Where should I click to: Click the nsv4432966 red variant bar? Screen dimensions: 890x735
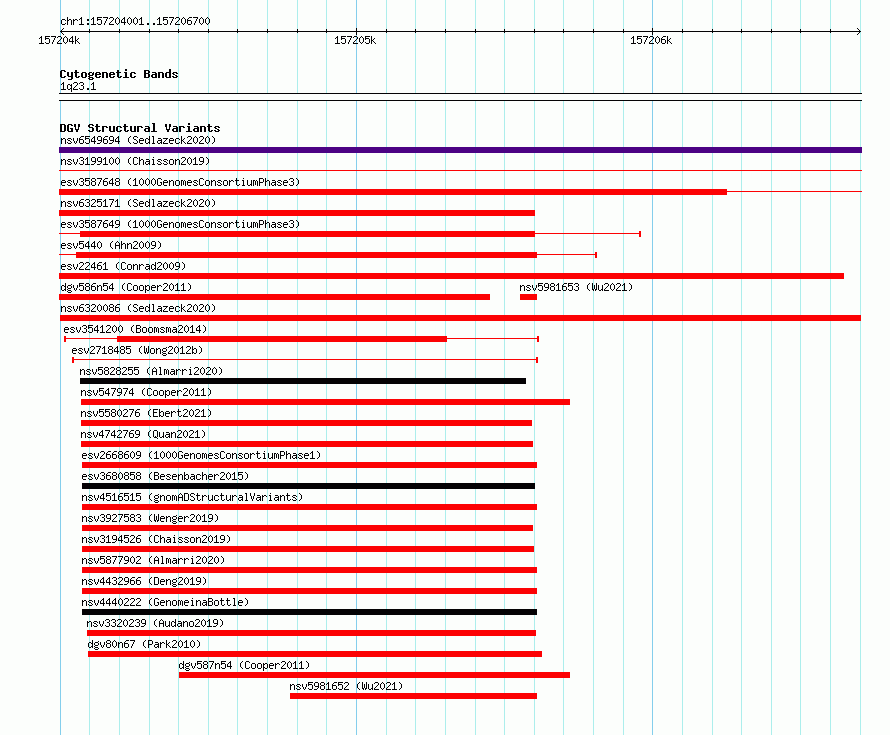click(x=309, y=591)
